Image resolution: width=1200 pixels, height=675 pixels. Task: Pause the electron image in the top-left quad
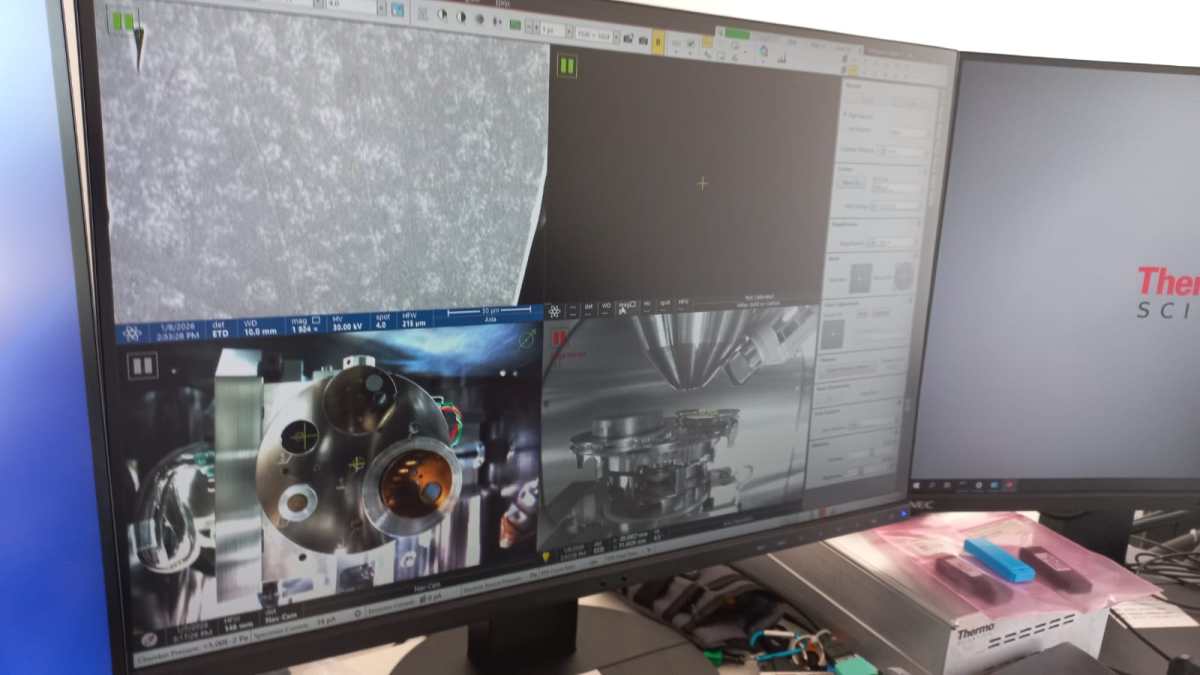[123, 22]
